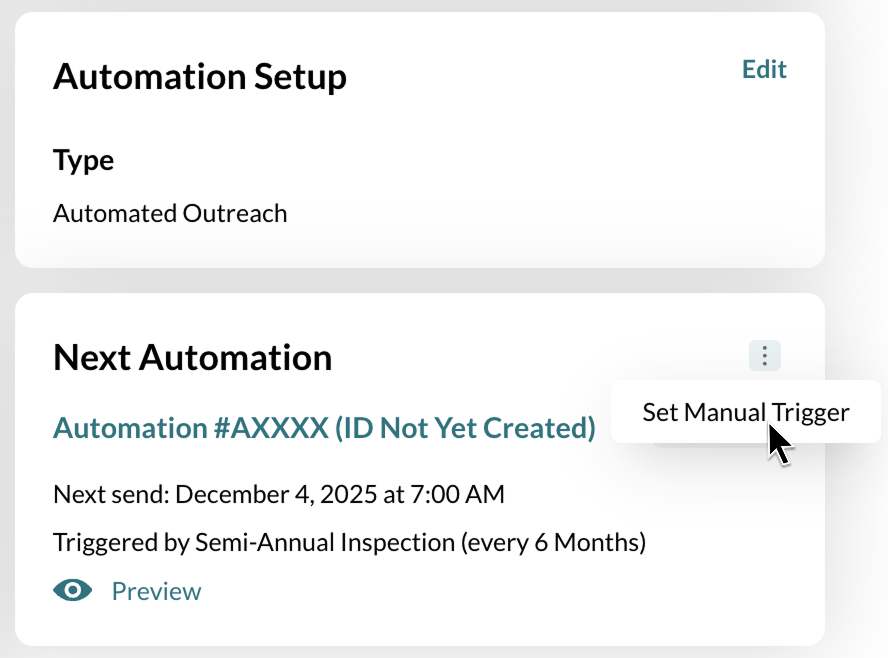Click the Next Automation heading

tap(192, 357)
